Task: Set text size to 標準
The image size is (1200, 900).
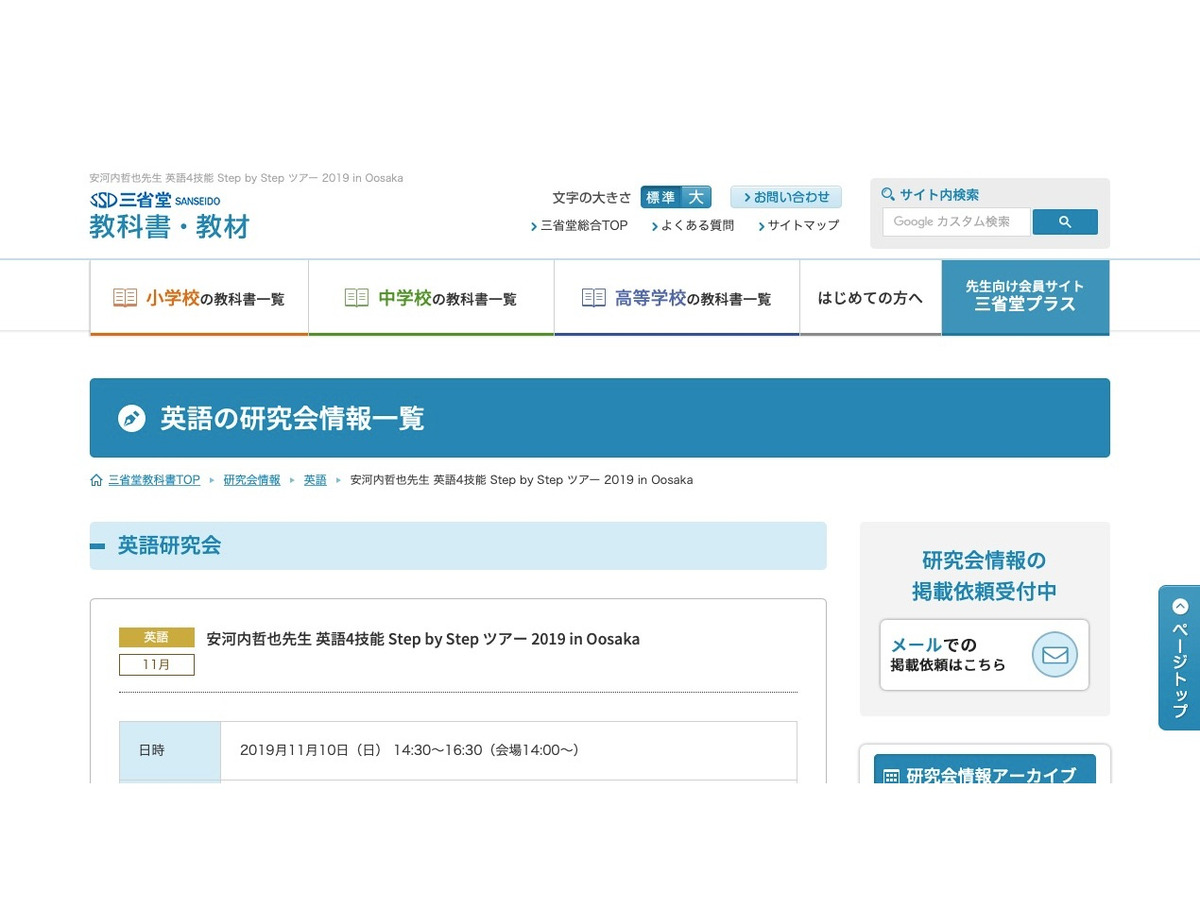Action: (660, 197)
